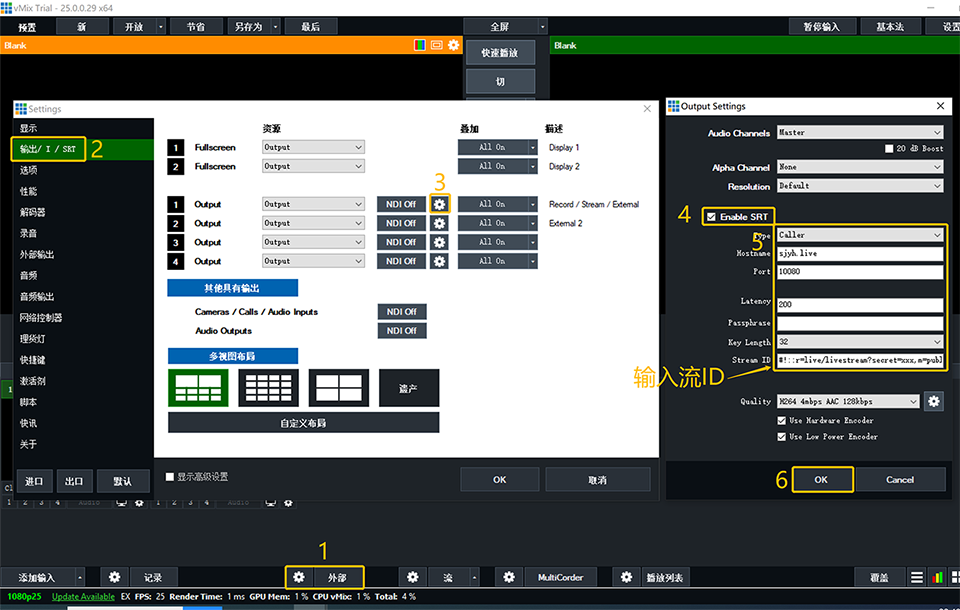This screenshot has width=960, height=610.
Task: Open the gear settings next to MultiCorder
Action: [x=510, y=577]
